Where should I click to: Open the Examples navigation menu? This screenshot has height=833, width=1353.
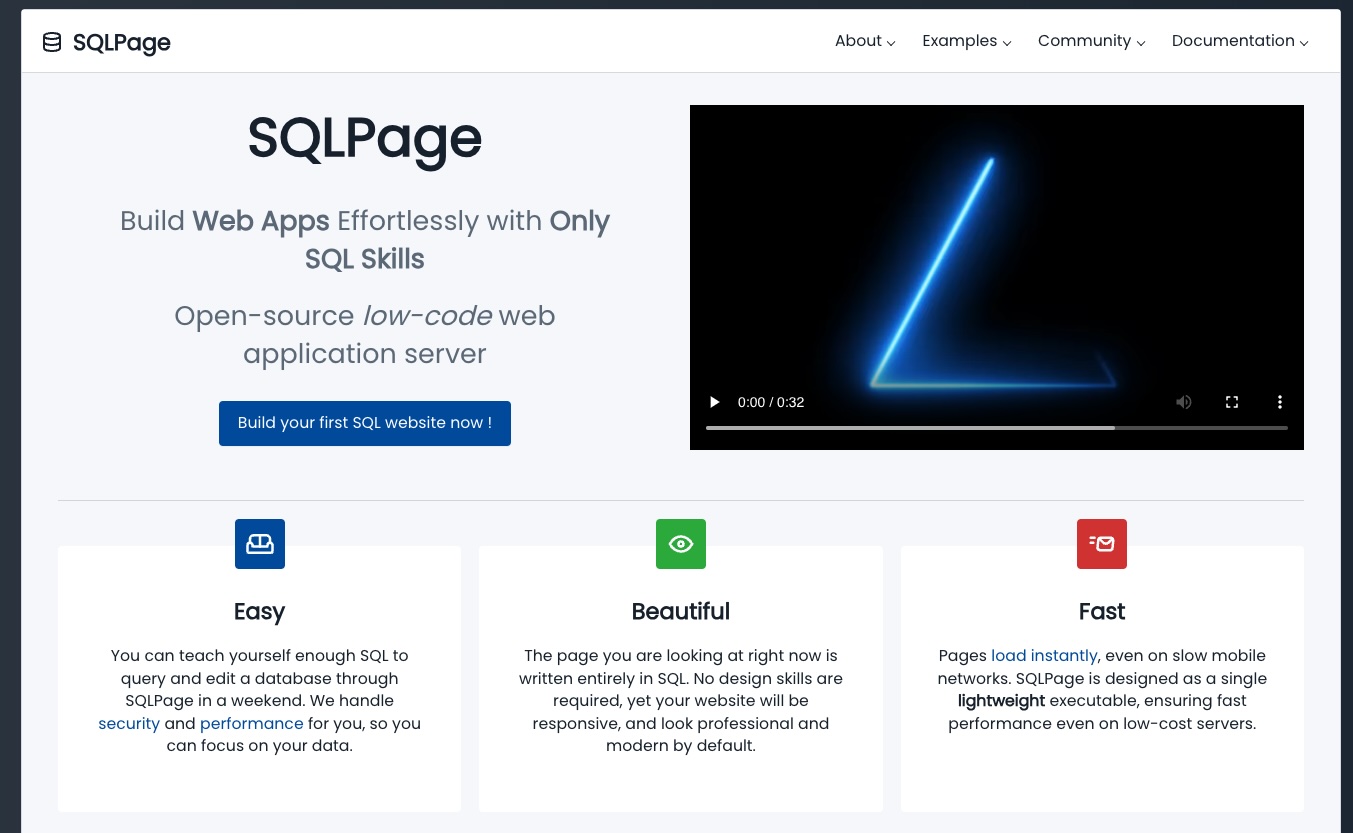point(967,41)
